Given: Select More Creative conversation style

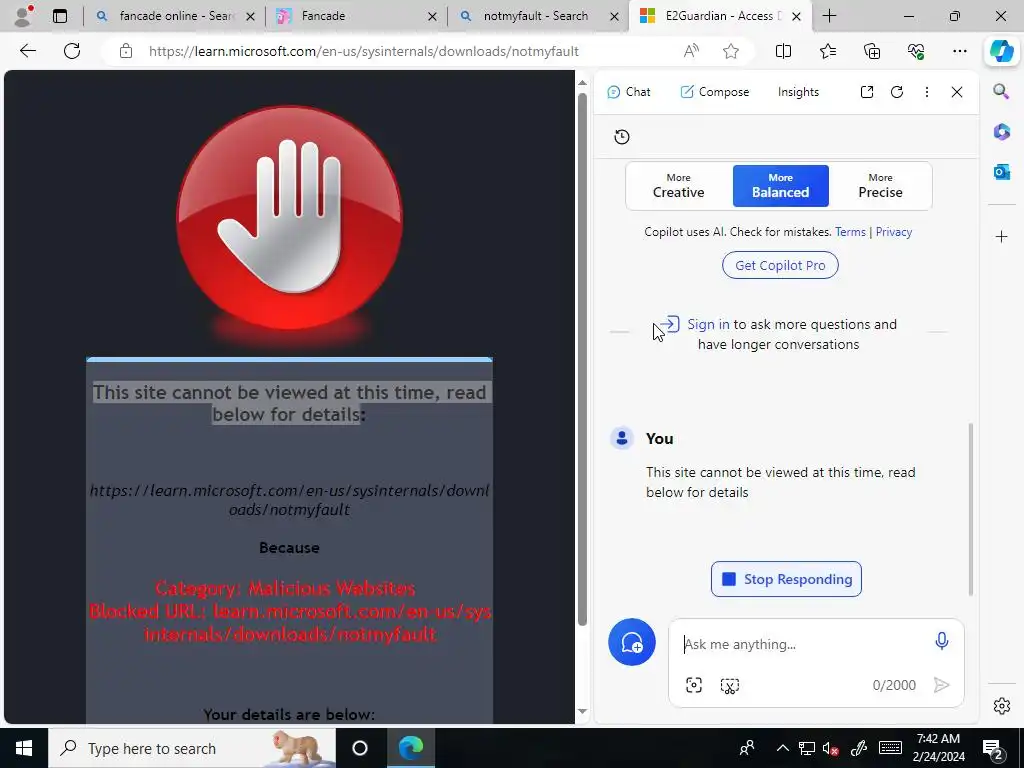Looking at the screenshot, I should click(x=679, y=186).
